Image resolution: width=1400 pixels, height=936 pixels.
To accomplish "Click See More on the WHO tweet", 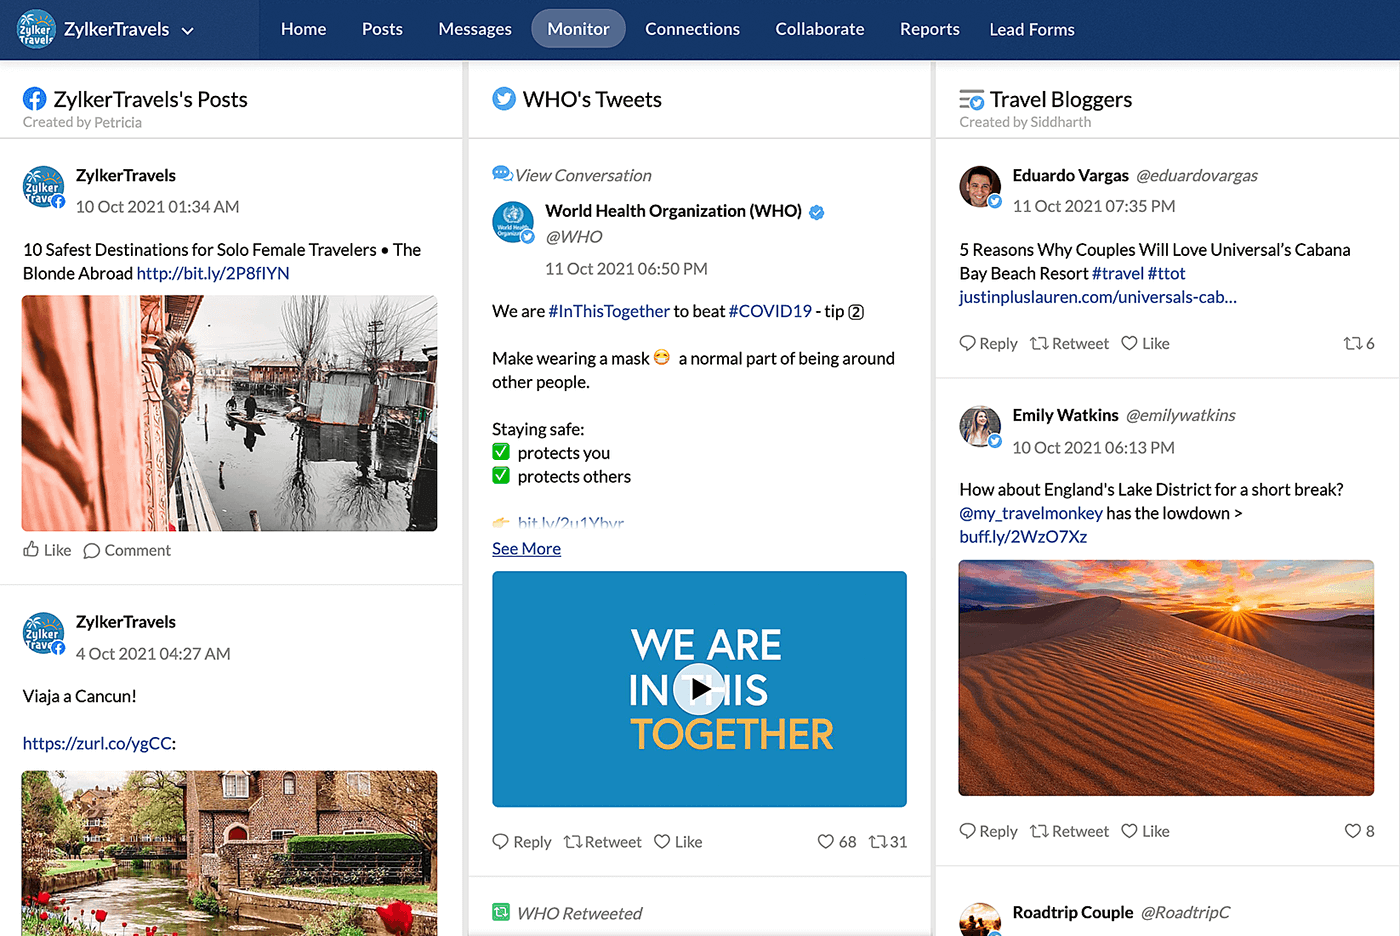I will [526, 548].
